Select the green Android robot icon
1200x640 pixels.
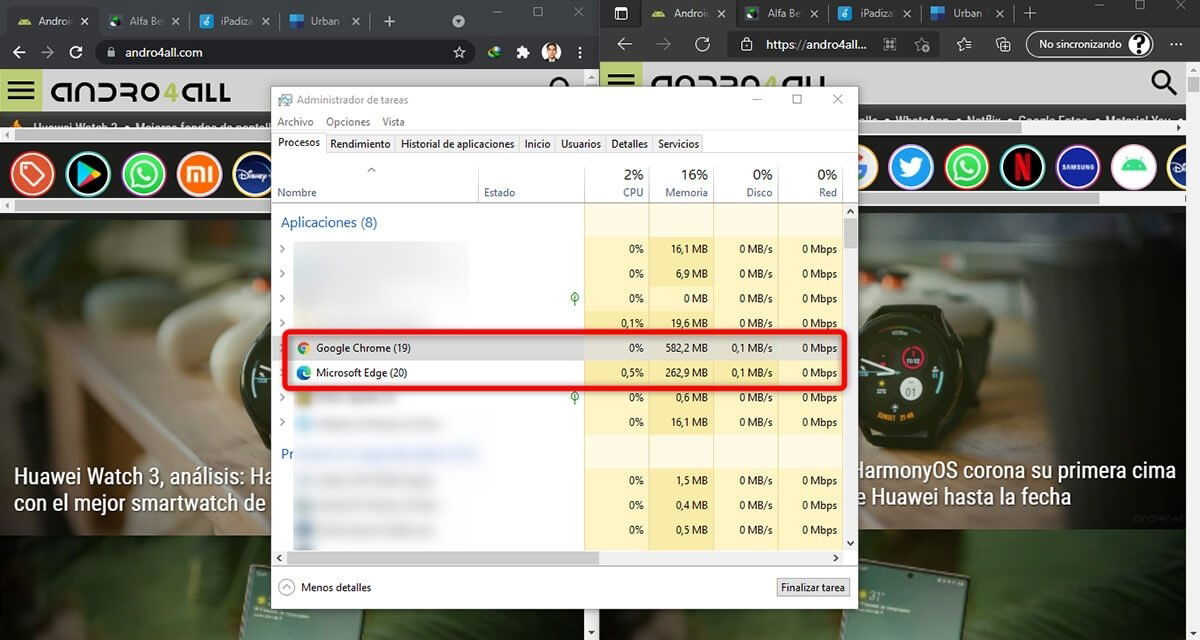tap(1133, 167)
